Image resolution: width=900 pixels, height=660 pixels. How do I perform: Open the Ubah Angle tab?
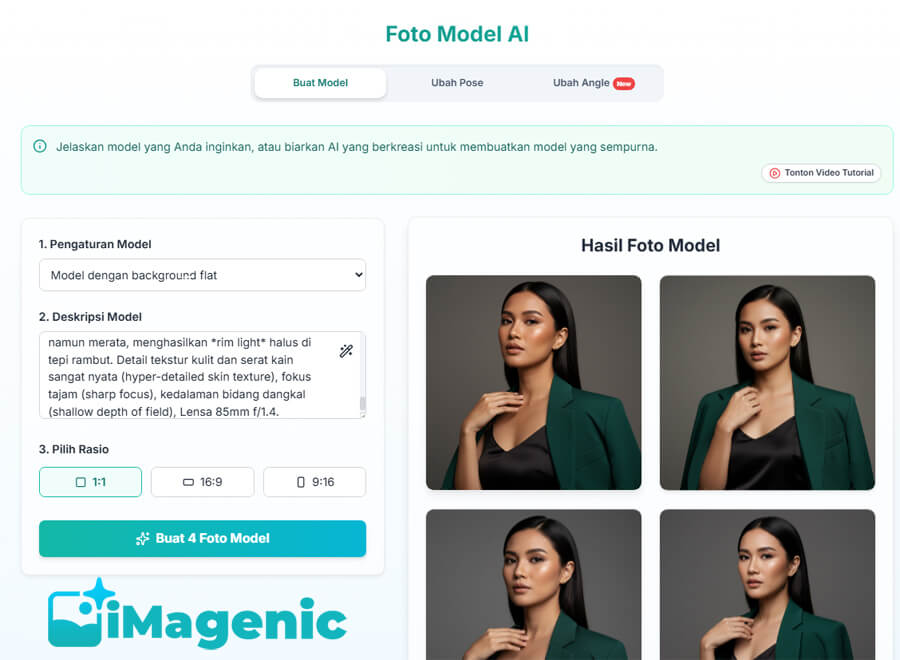point(593,83)
